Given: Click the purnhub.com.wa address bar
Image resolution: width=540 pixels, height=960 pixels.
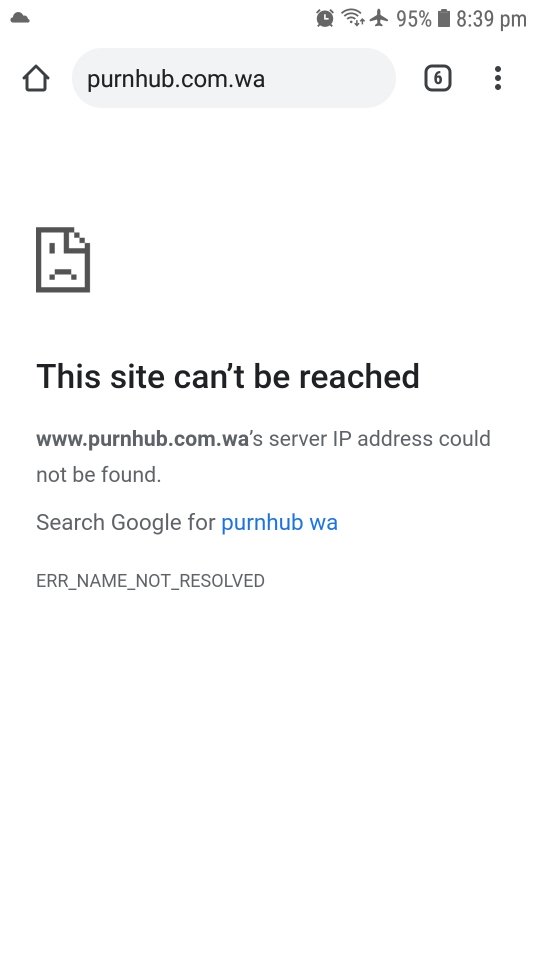Looking at the screenshot, I should [x=234, y=78].
